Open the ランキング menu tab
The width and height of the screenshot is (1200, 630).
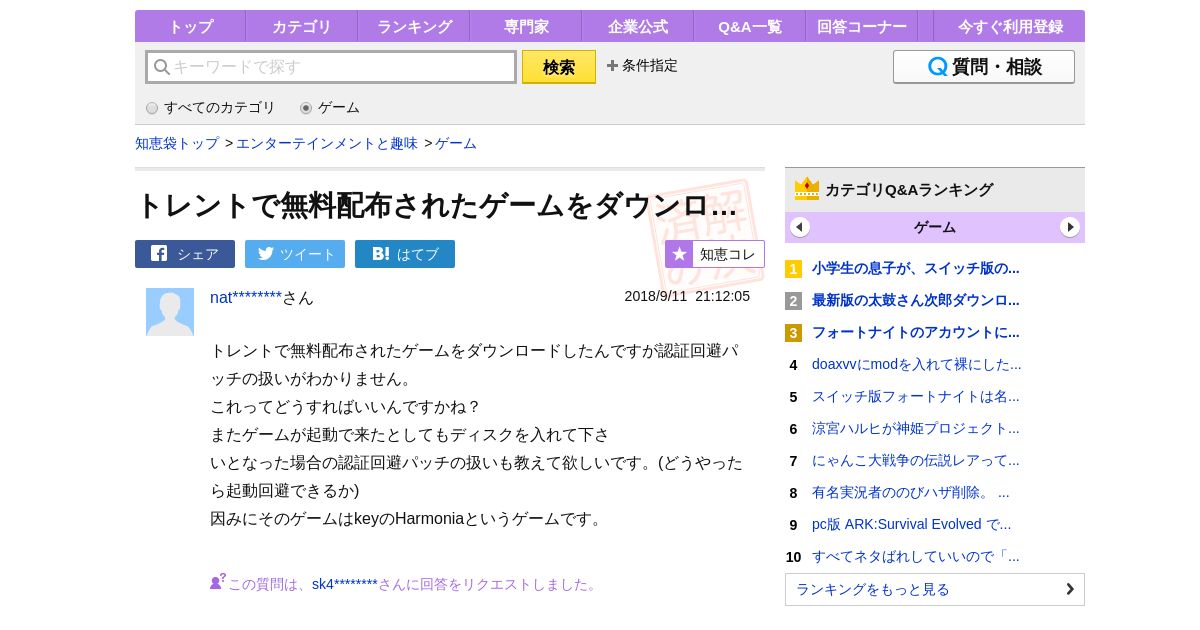(414, 26)
